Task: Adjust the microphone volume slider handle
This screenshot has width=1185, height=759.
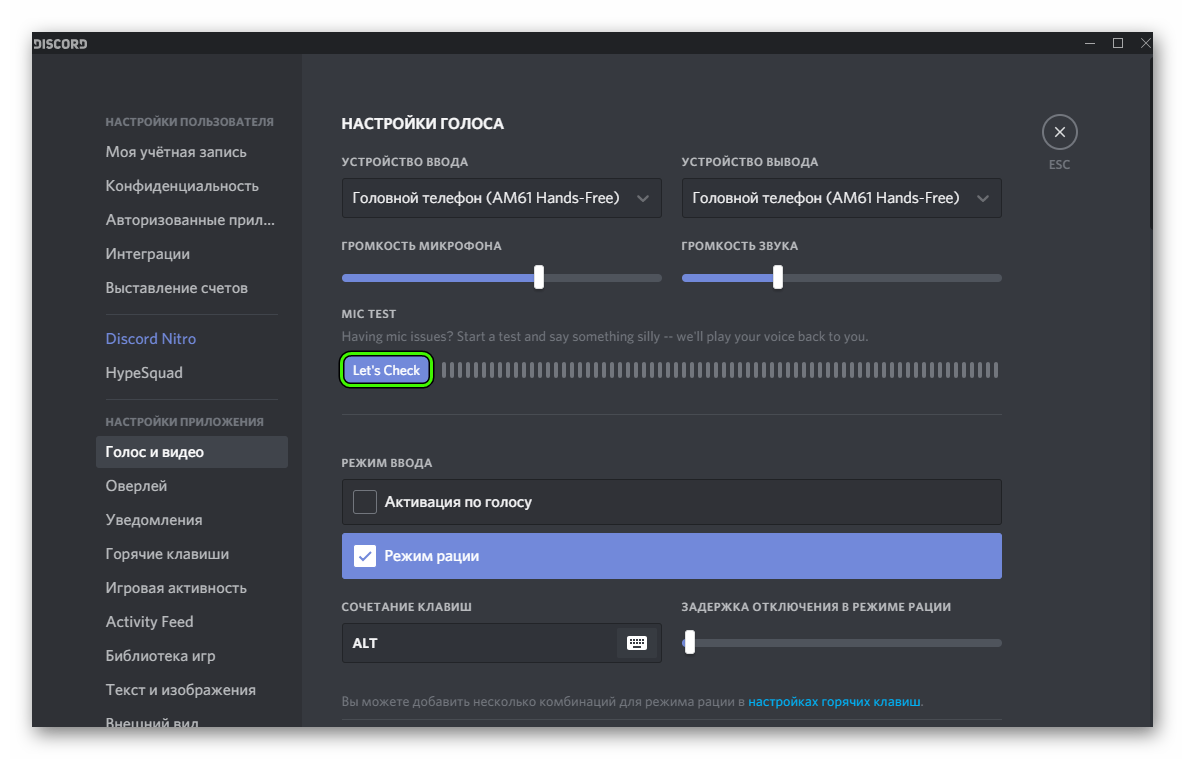Action: pos(539,277)
